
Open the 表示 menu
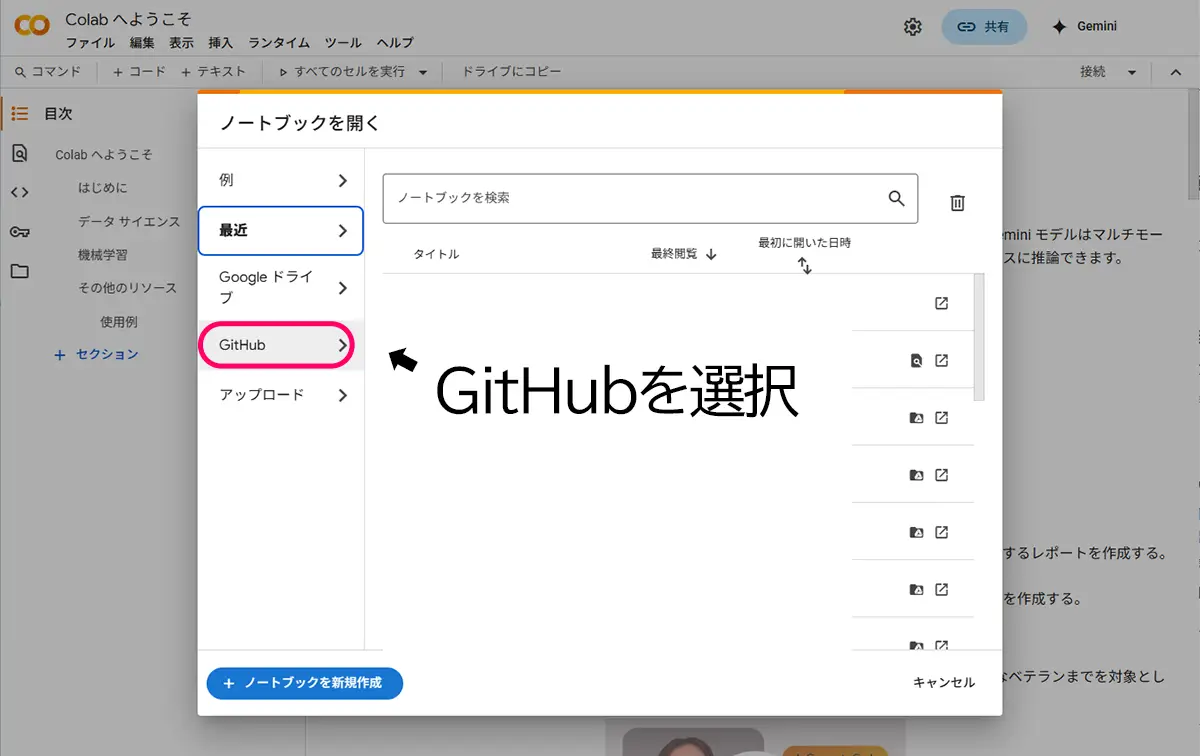point(181,43)
